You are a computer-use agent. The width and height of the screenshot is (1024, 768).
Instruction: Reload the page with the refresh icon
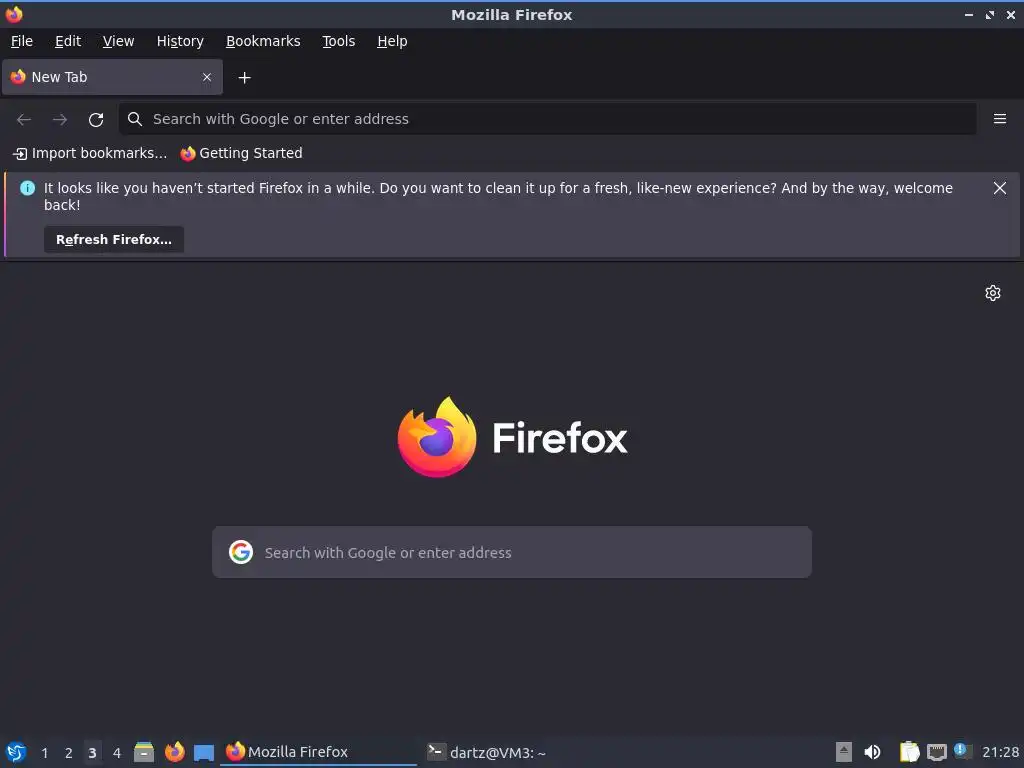(x=96, y=120)
